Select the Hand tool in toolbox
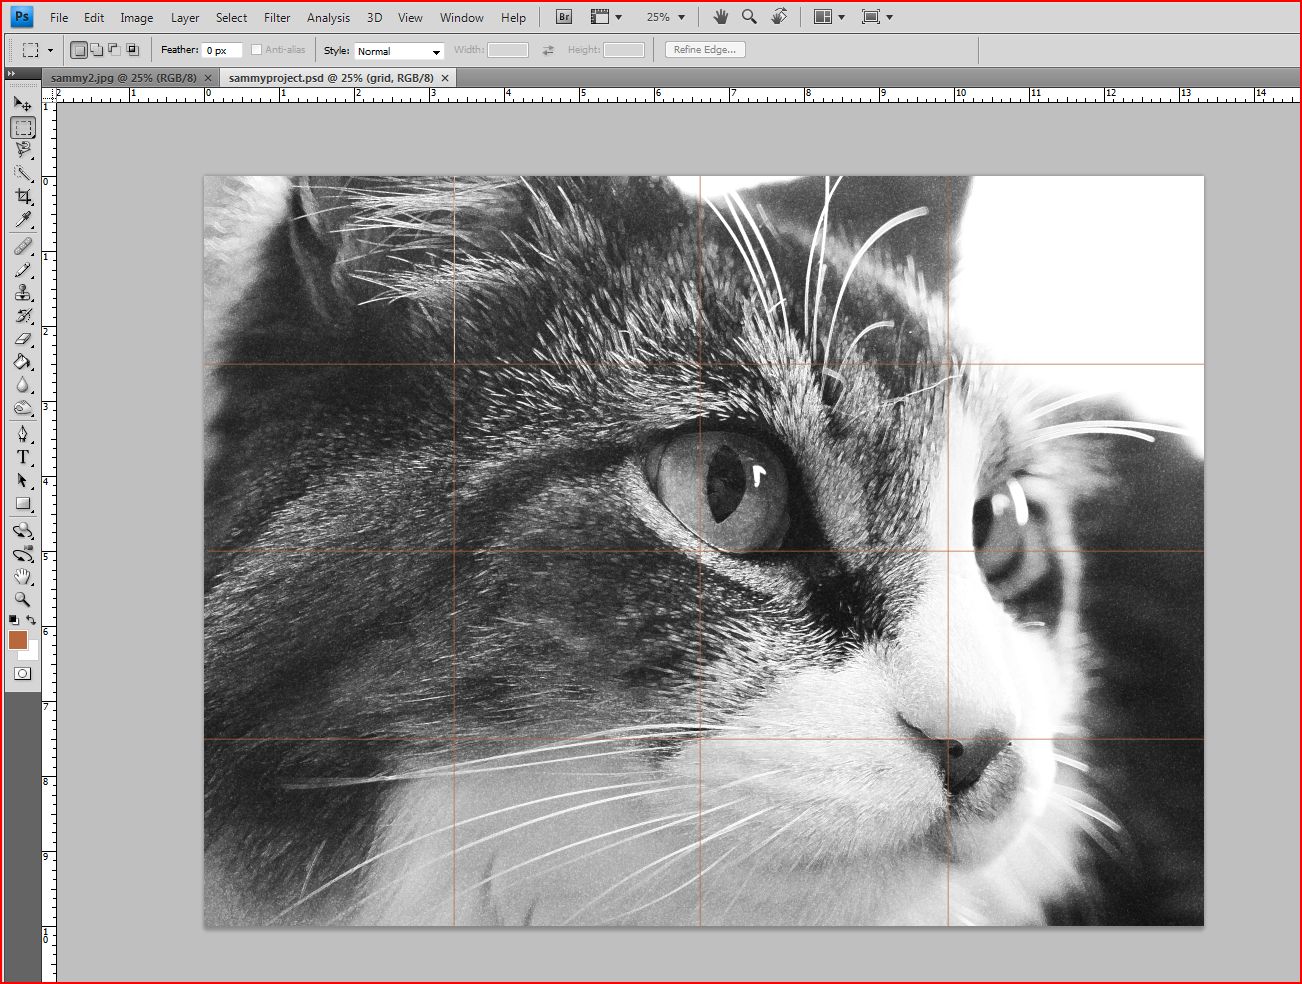Screen dimensions: 1302x984 (23, 577)
